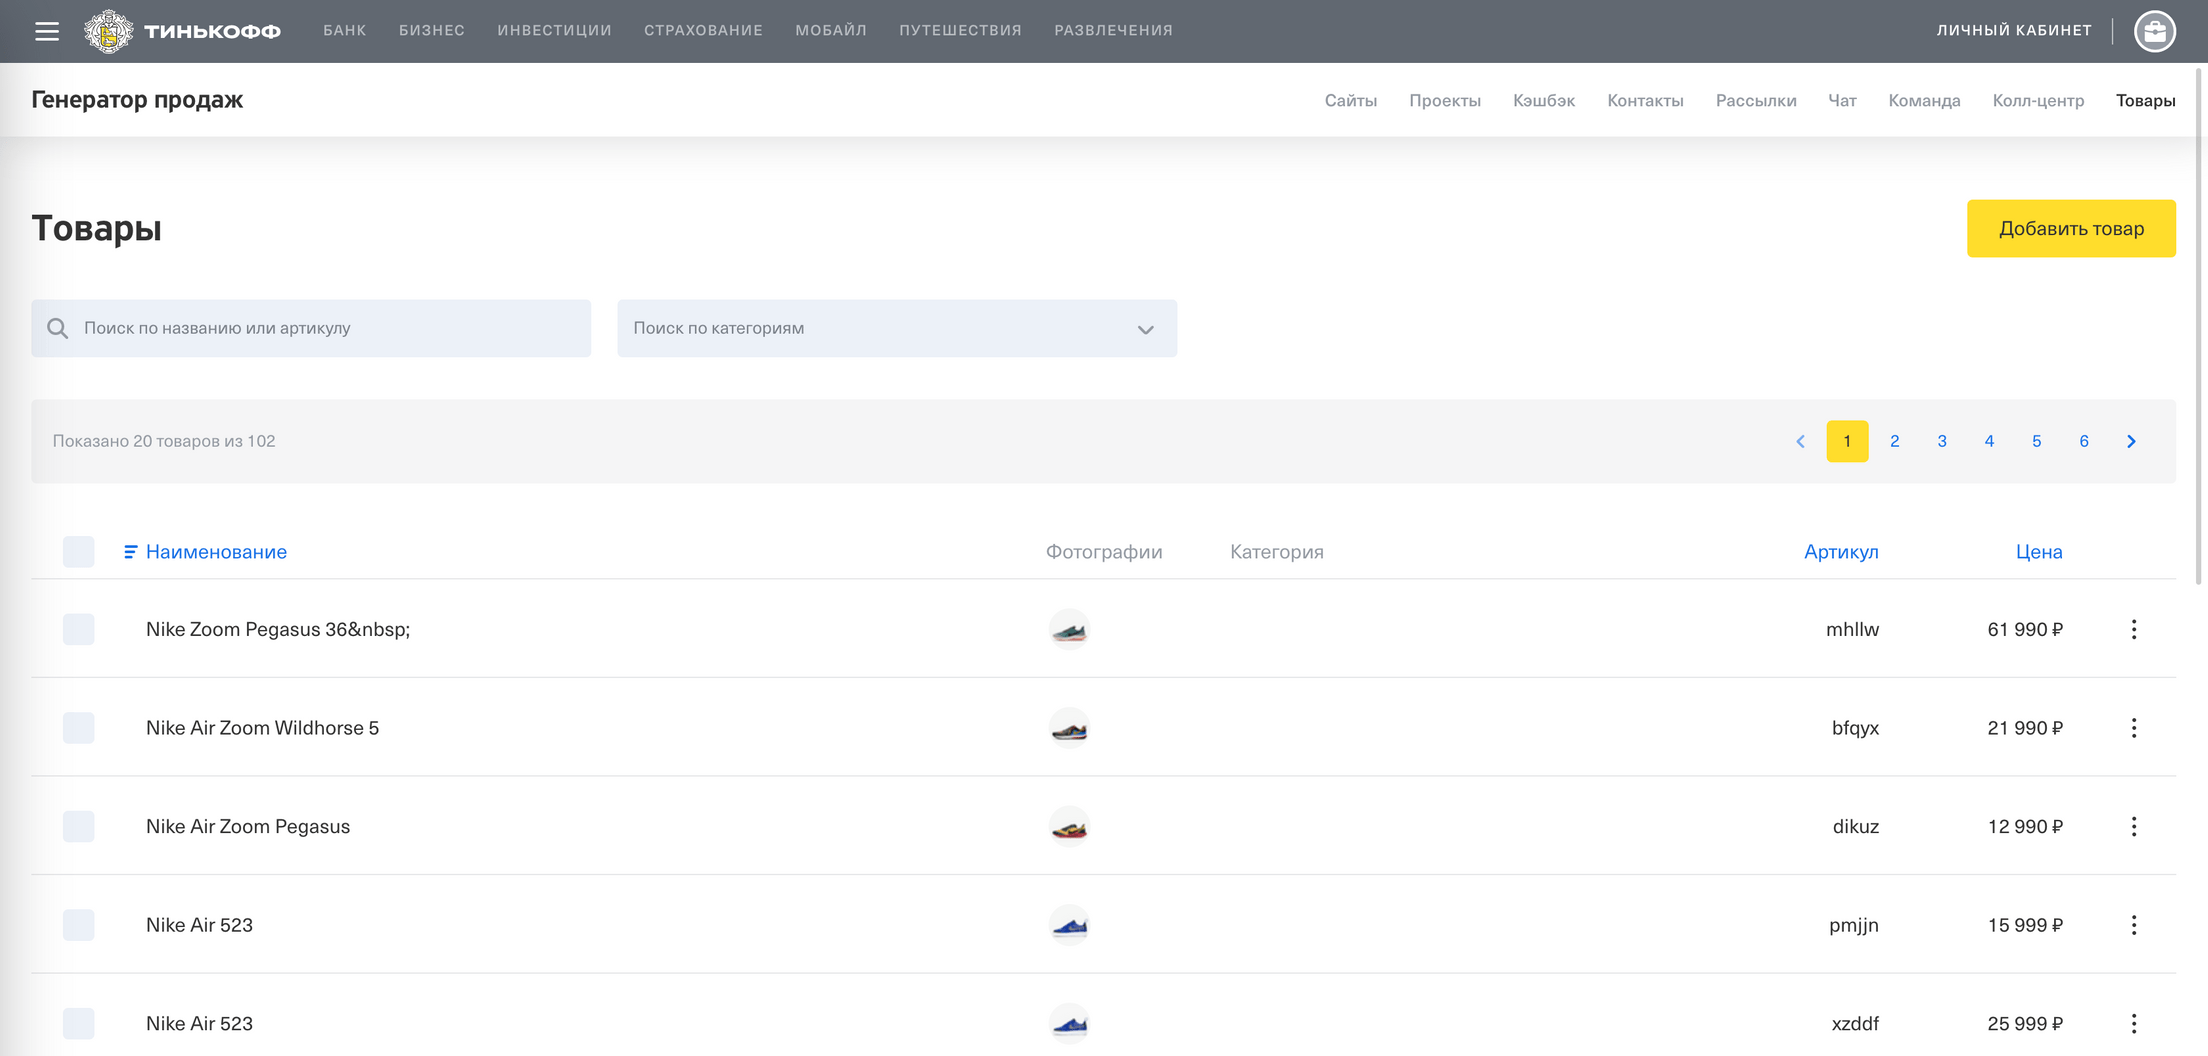Switch to the Команда tab

1924,101
